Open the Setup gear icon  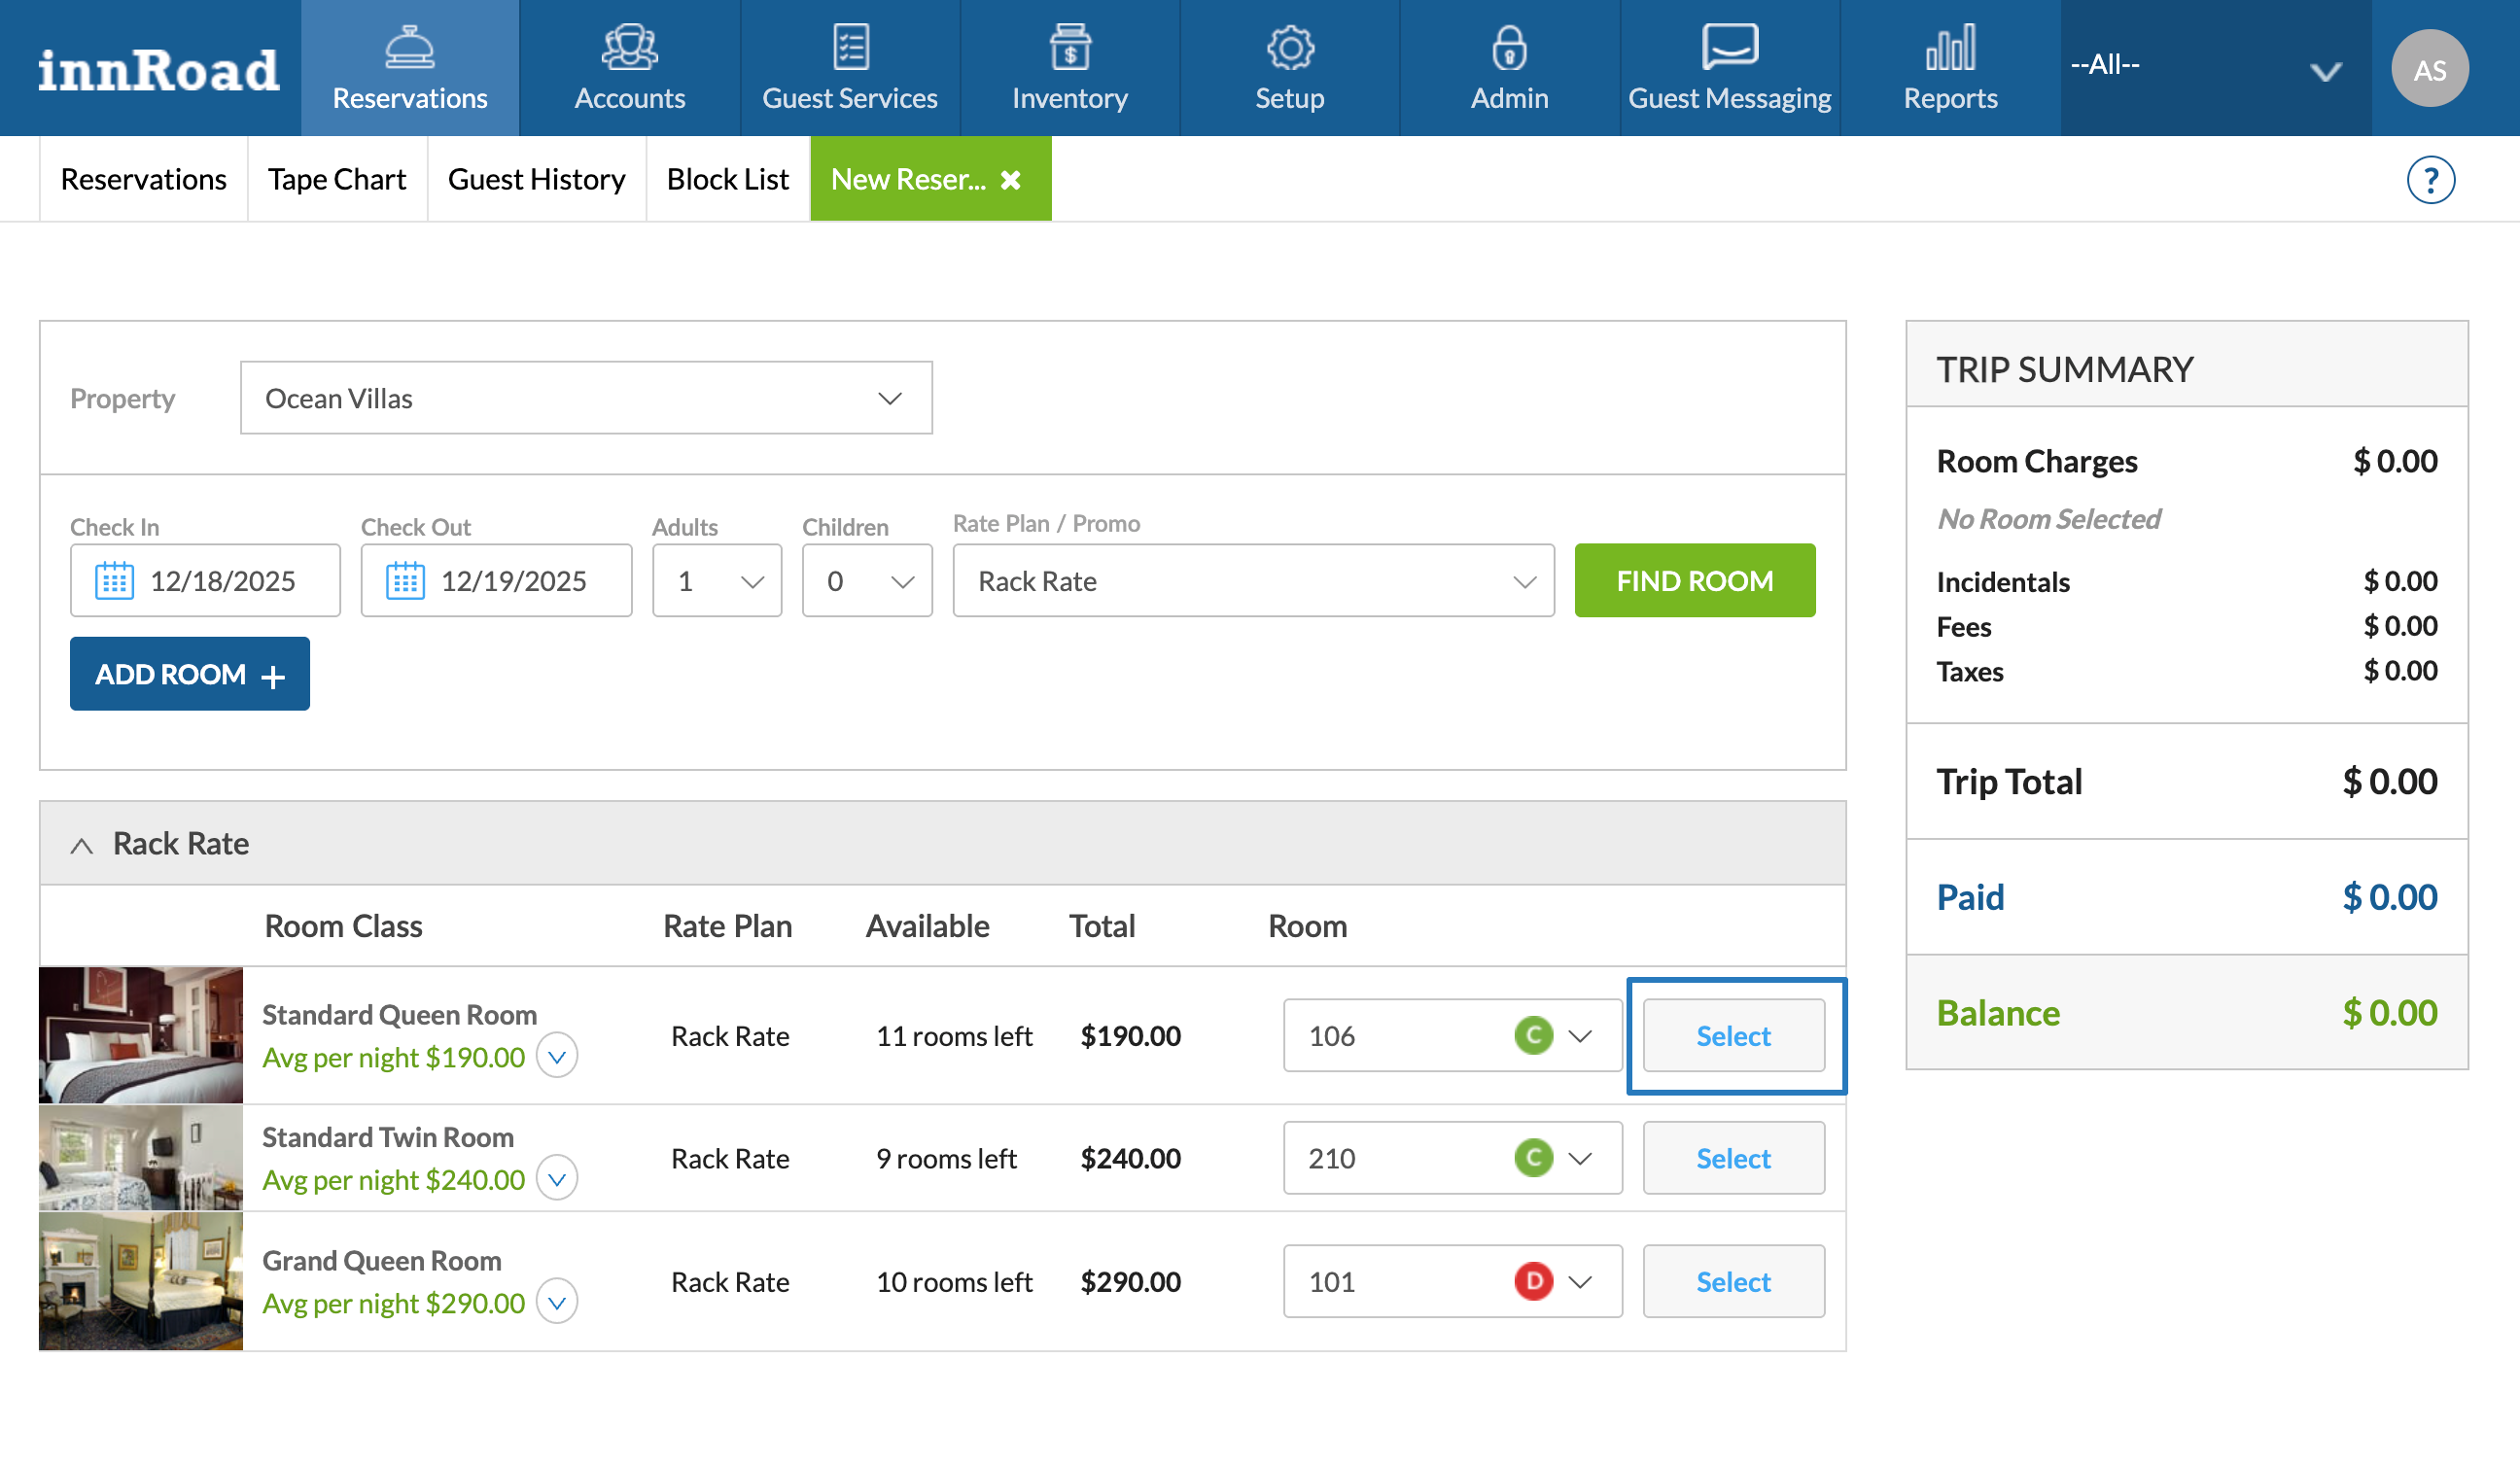[1289, 48]
